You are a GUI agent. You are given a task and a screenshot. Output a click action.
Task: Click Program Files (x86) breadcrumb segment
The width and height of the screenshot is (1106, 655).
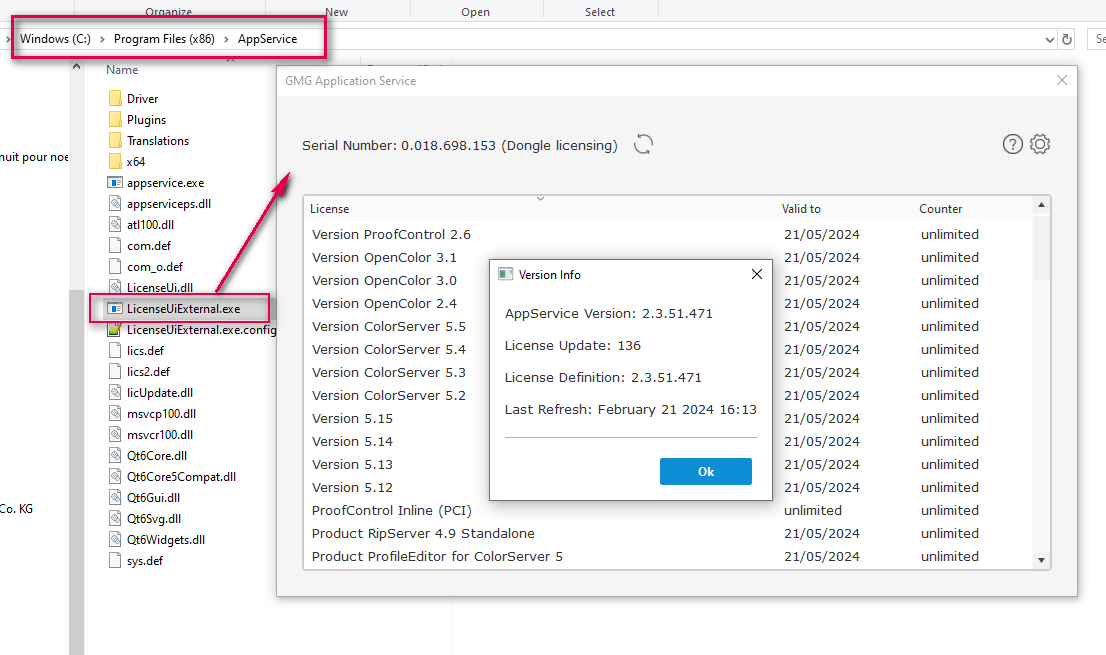click(164, 39)
